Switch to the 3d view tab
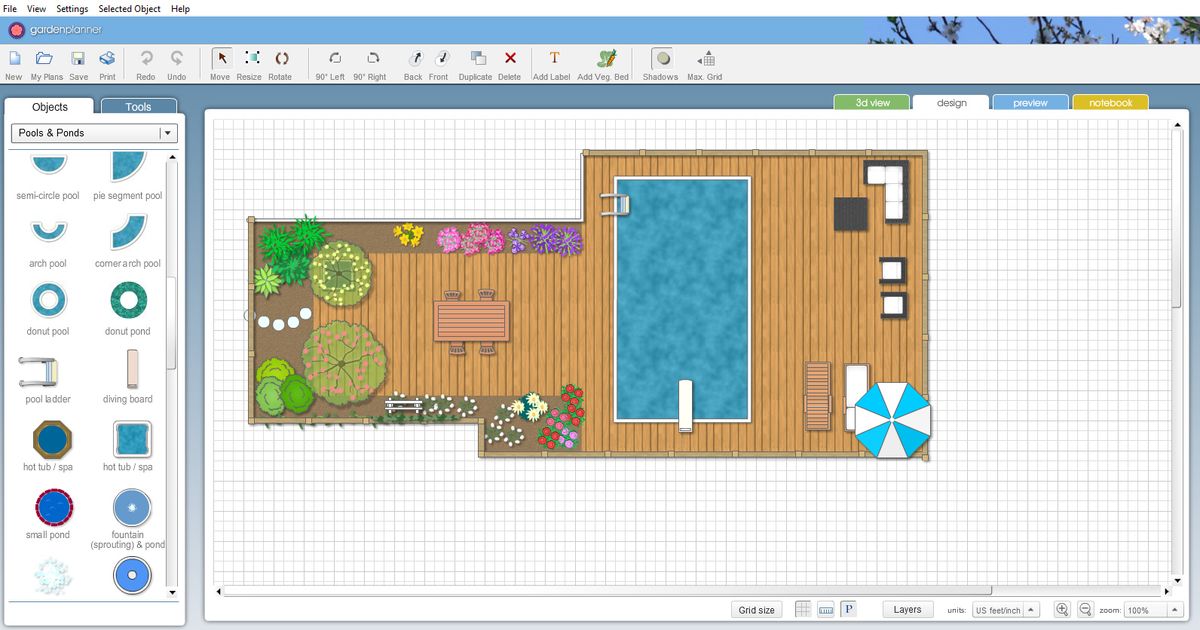The width and height of the screenshot is (1200, 630). 872,103
